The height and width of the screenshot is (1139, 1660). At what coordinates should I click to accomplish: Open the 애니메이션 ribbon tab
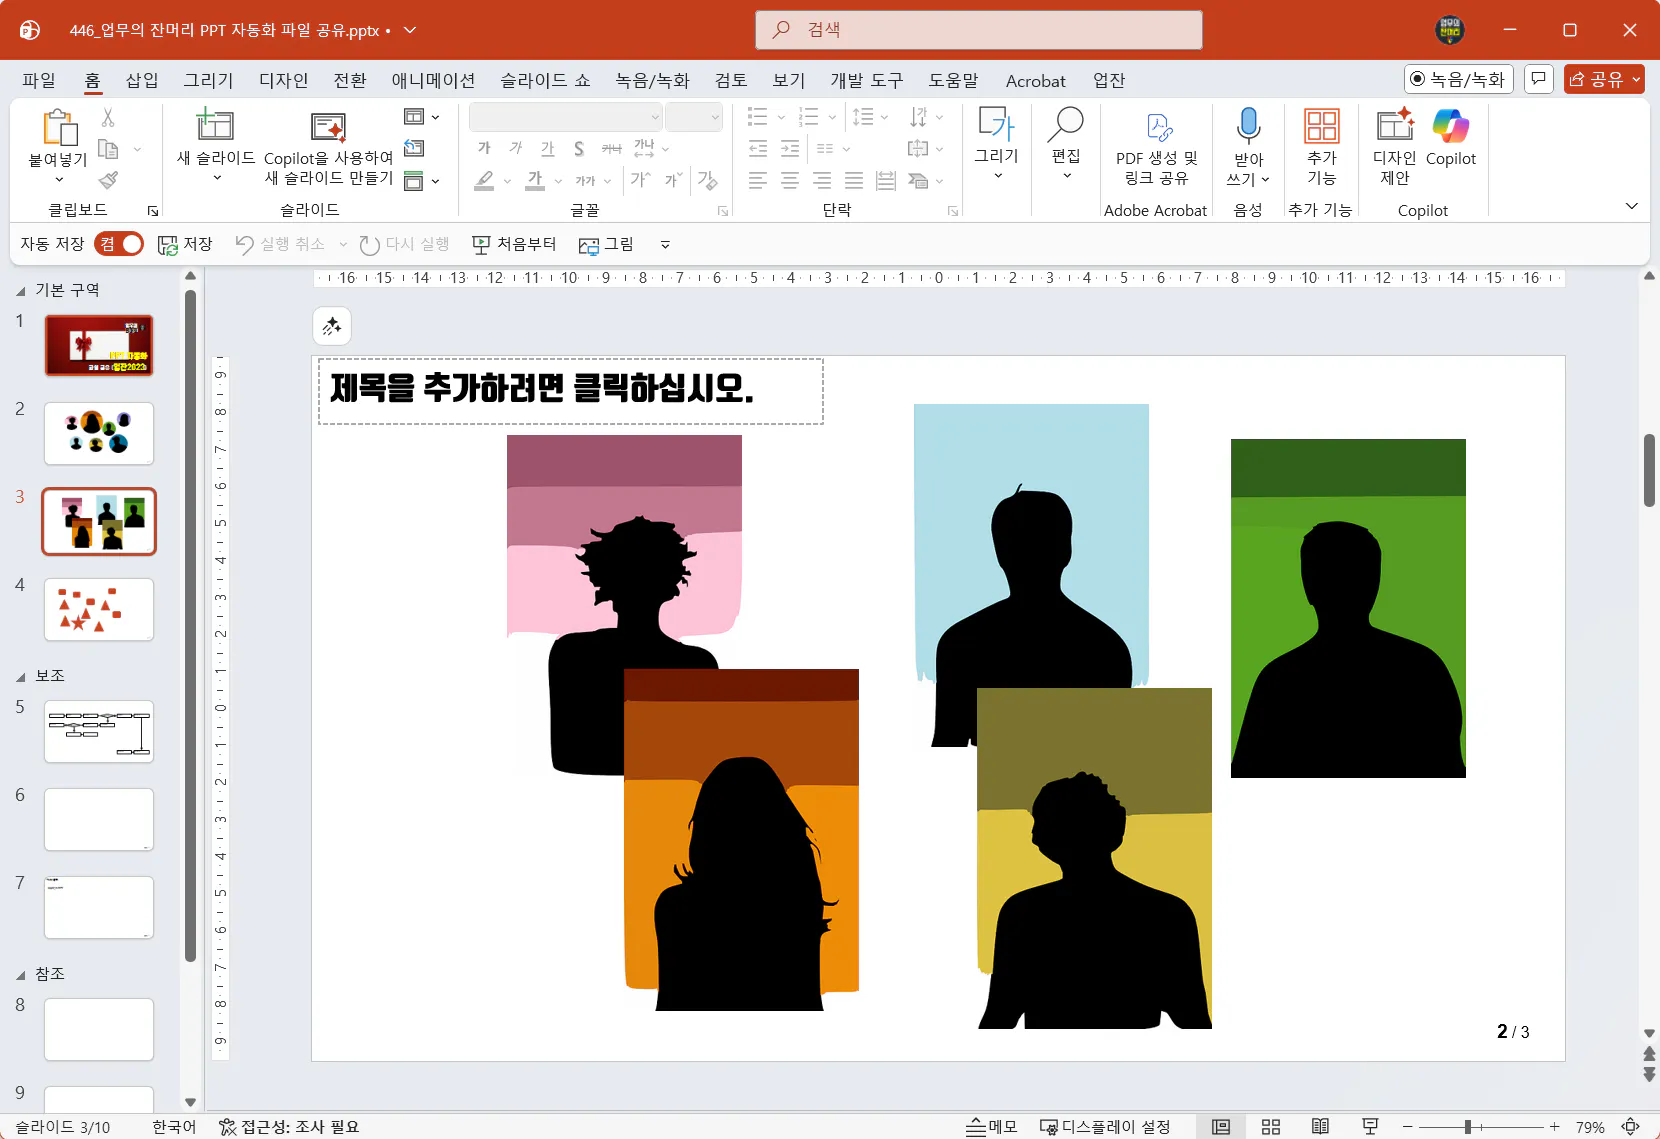433,81
